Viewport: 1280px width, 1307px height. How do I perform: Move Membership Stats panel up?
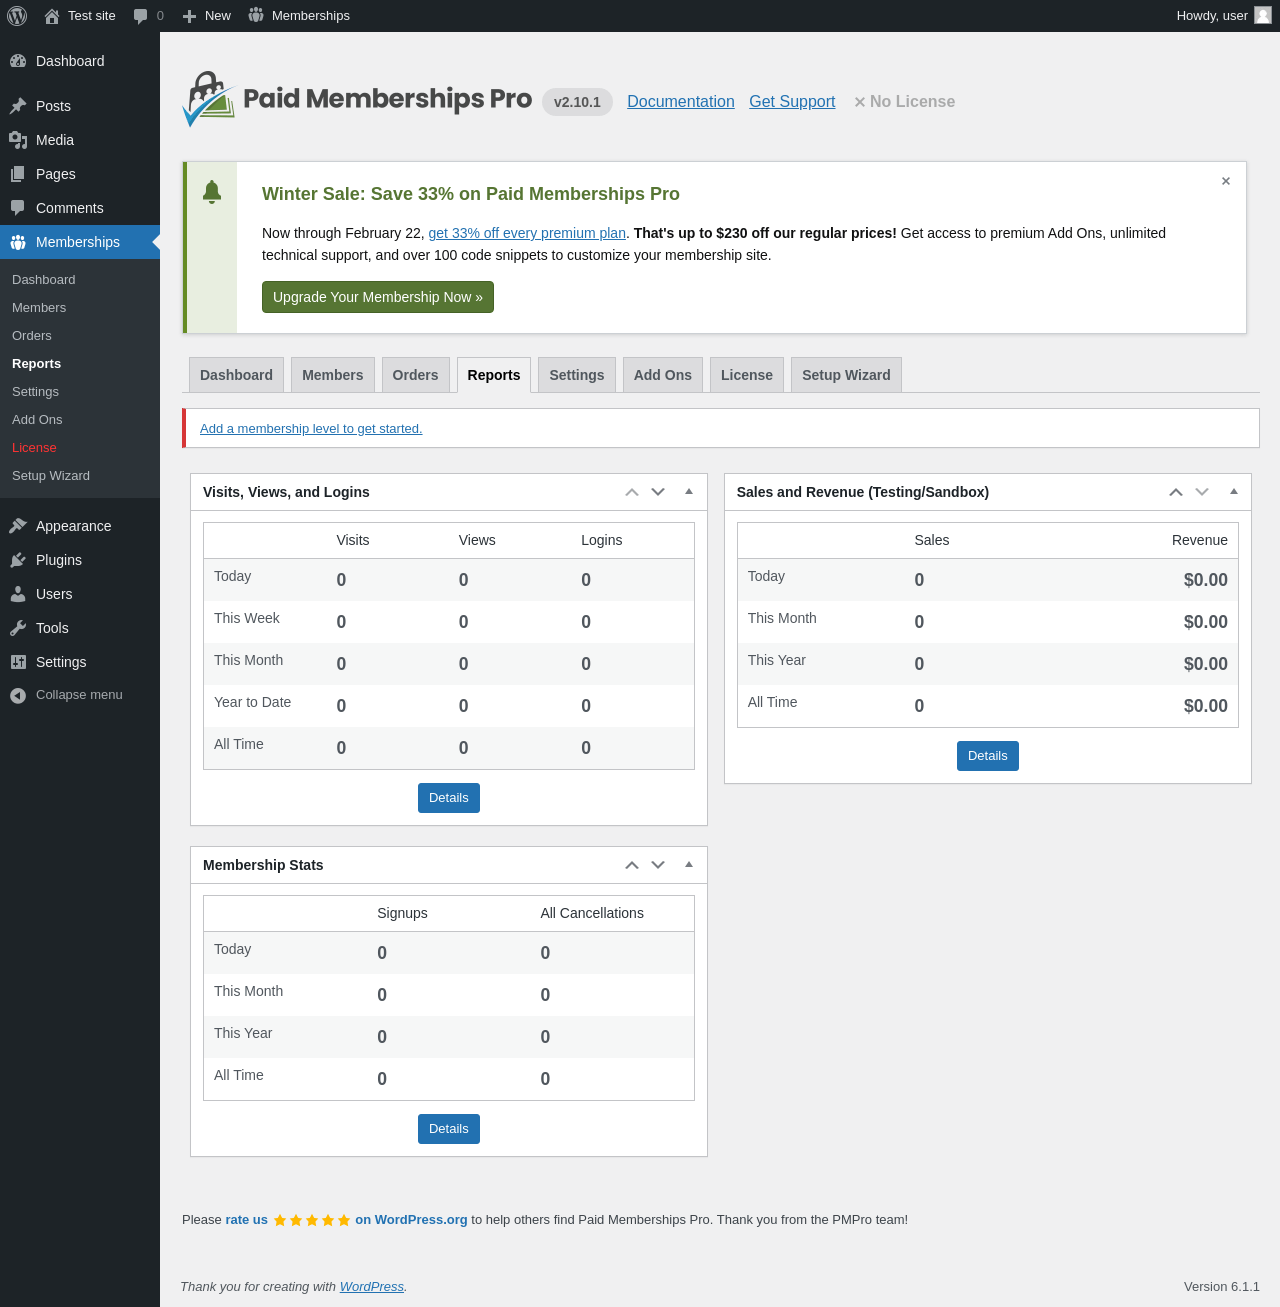click(x=632, y=865)
